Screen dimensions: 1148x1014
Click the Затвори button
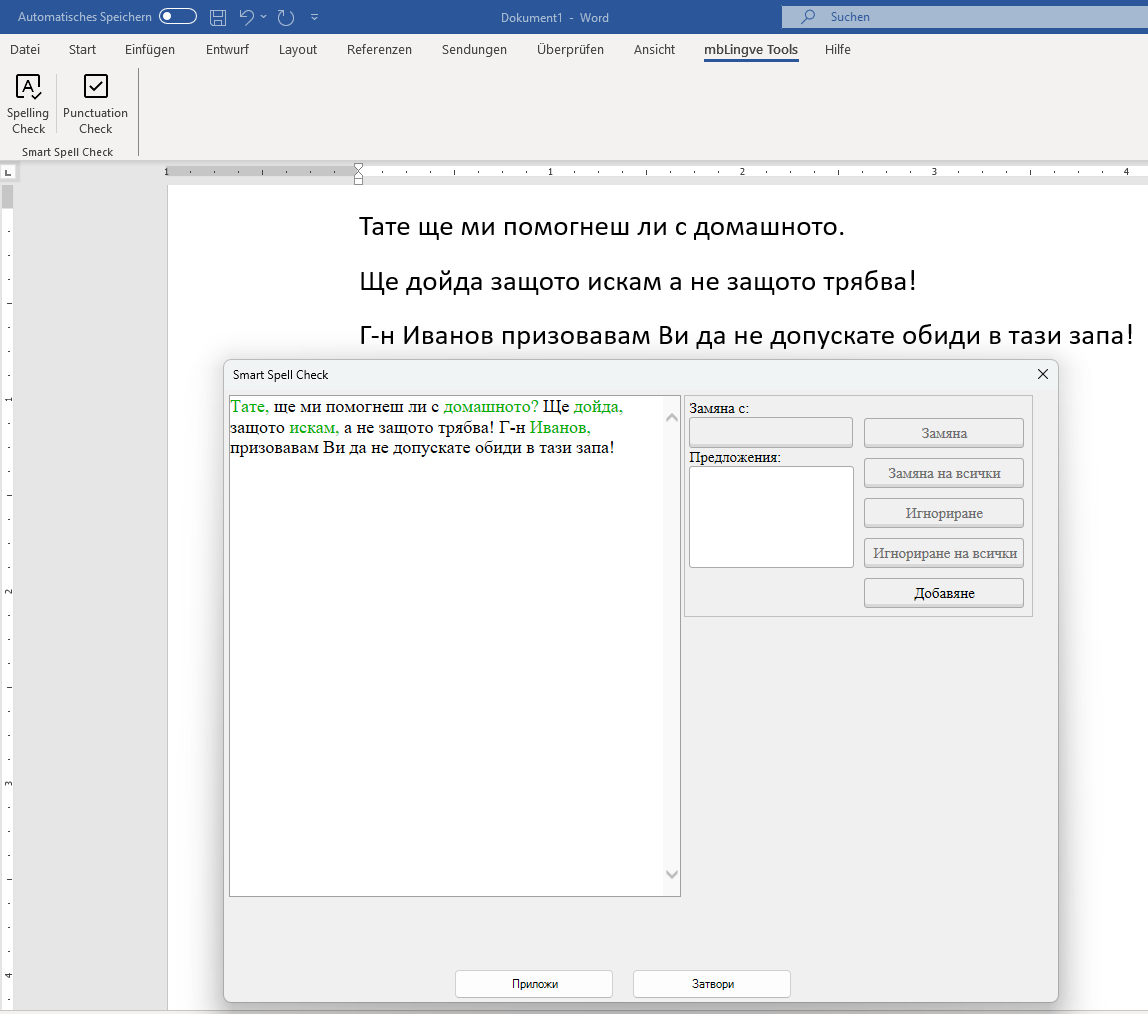[712, 983]
